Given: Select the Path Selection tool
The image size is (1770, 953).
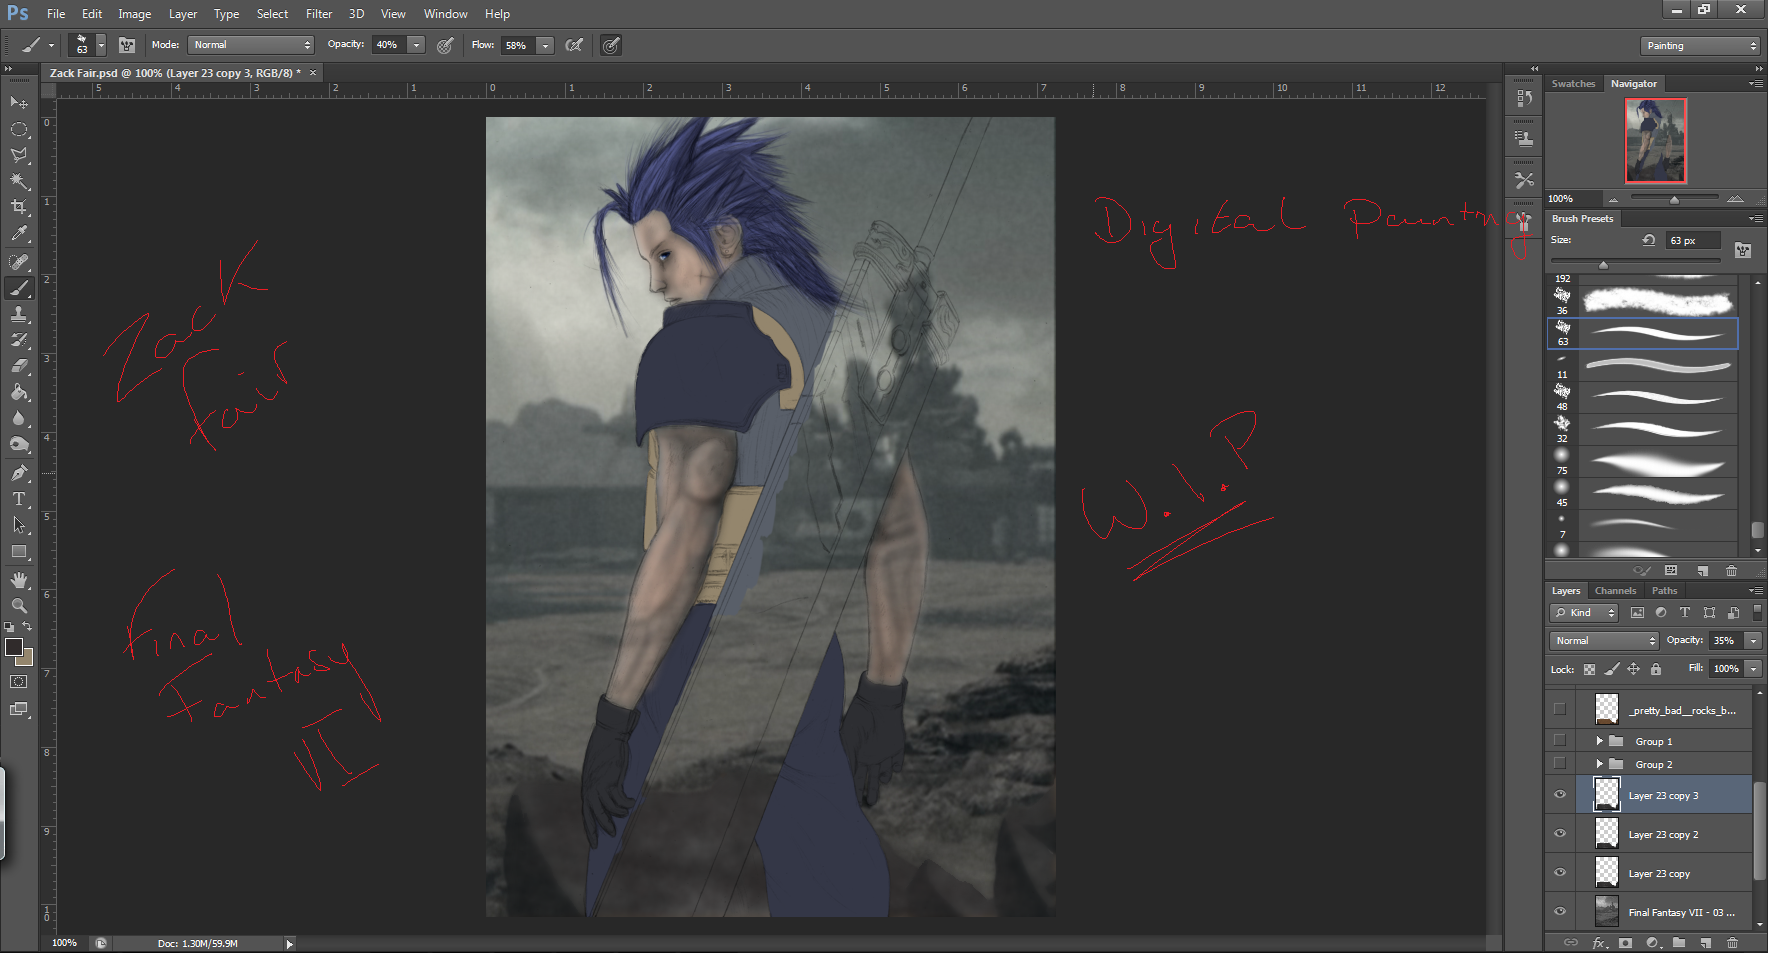Looking at the screenshot, I should [x=19, y=525].
